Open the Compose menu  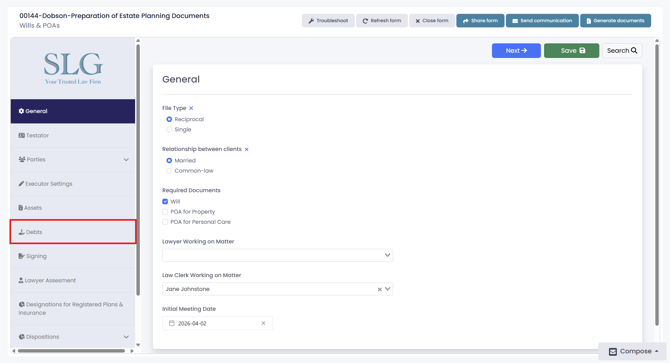[x=632, y=351]
